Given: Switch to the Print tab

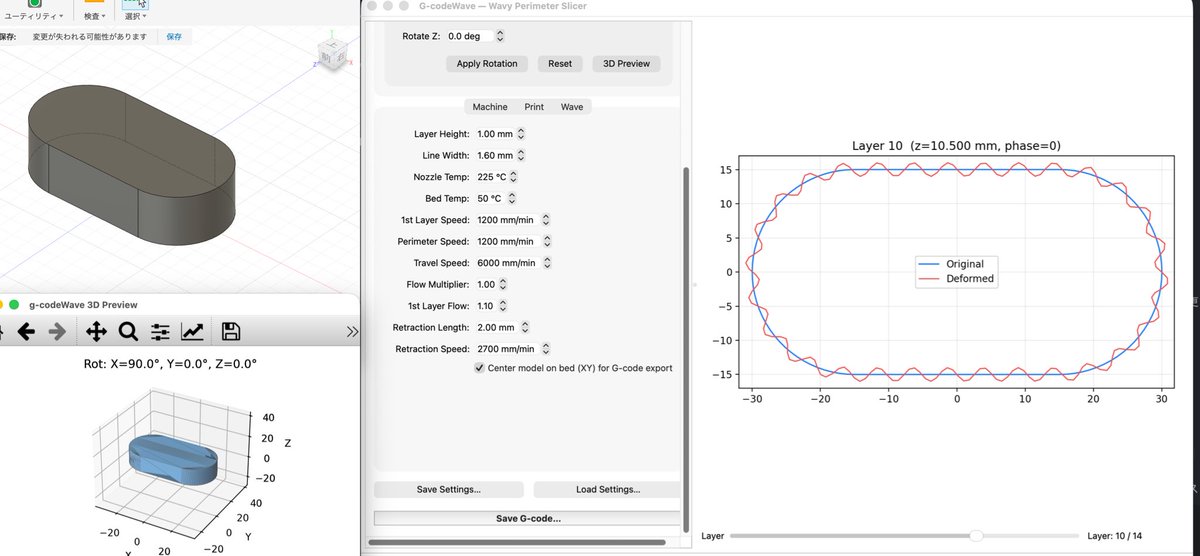Looking at the screenshot, I should tap(534, 106).
